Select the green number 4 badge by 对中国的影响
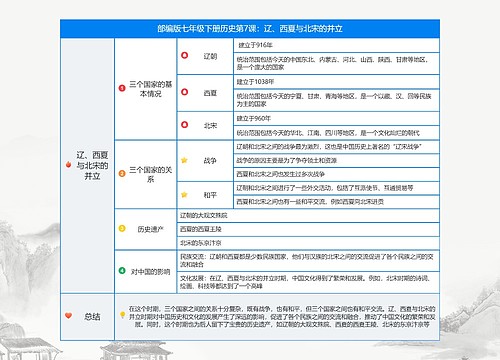 coord(122,270)
